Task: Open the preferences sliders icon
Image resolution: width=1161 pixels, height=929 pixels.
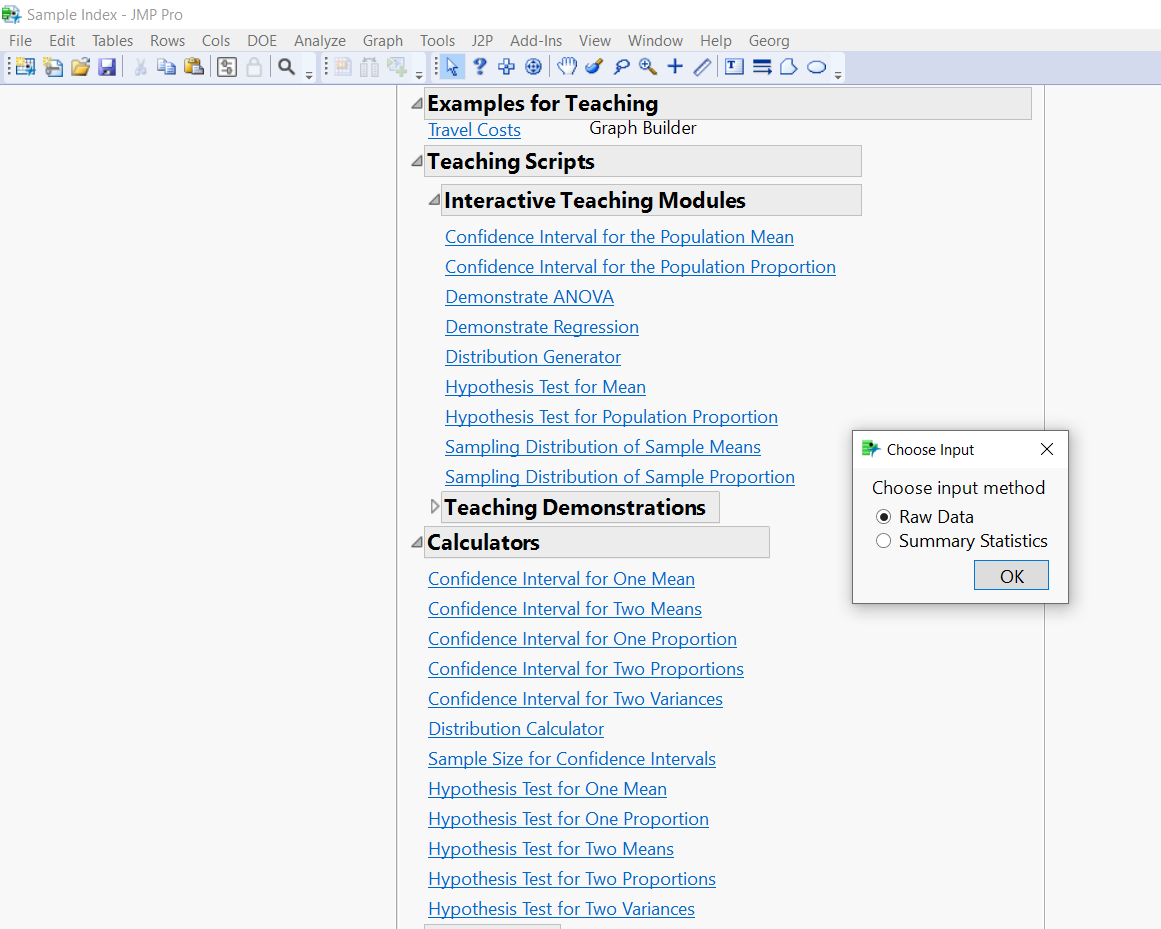Action: (x=227, y=67)
